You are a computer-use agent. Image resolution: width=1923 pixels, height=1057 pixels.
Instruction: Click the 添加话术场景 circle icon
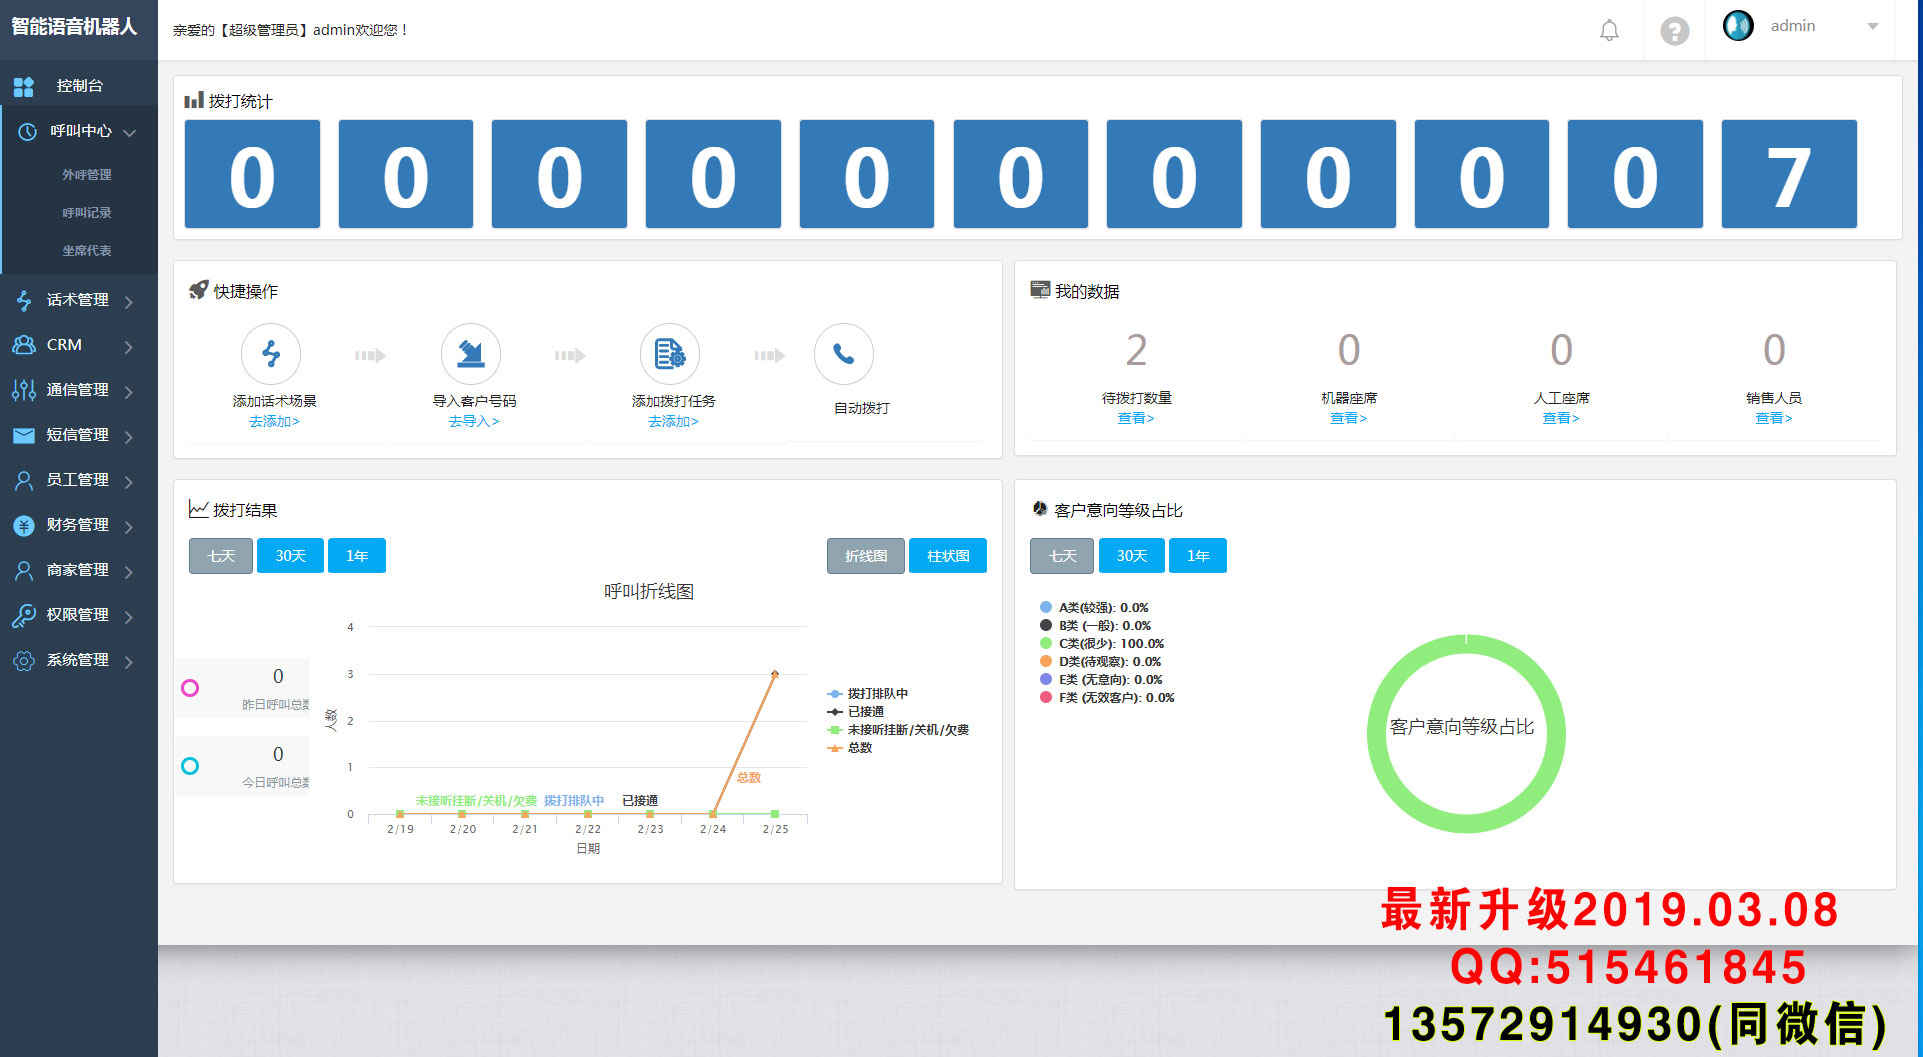tap(271, 354)
